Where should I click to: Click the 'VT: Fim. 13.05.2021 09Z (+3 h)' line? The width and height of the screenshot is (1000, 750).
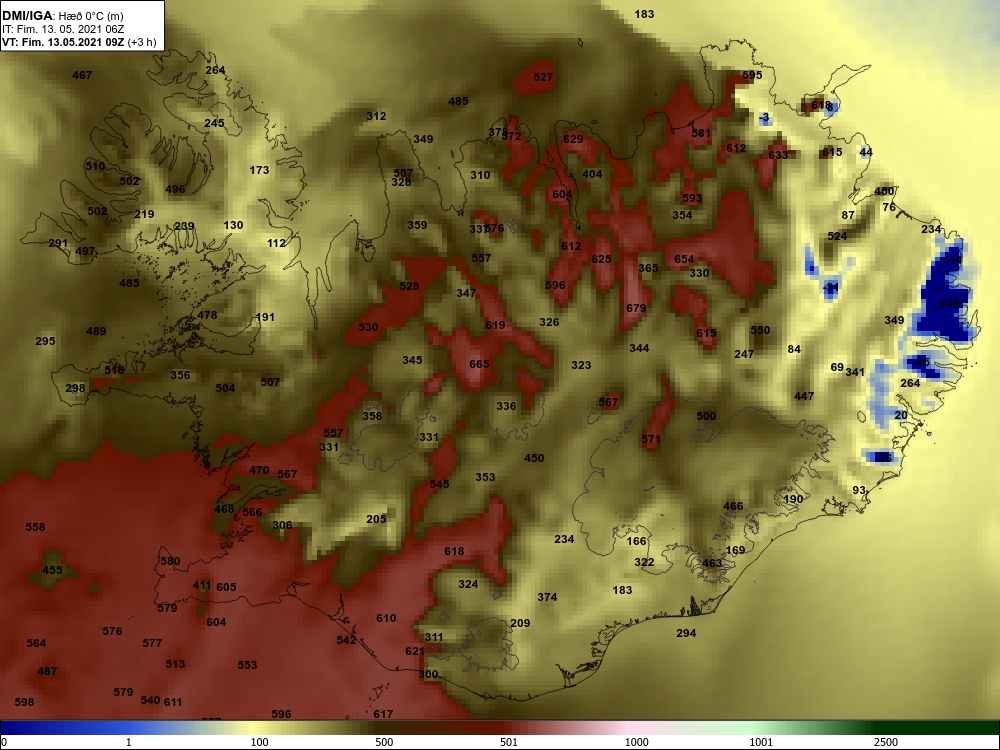[79, 42]
